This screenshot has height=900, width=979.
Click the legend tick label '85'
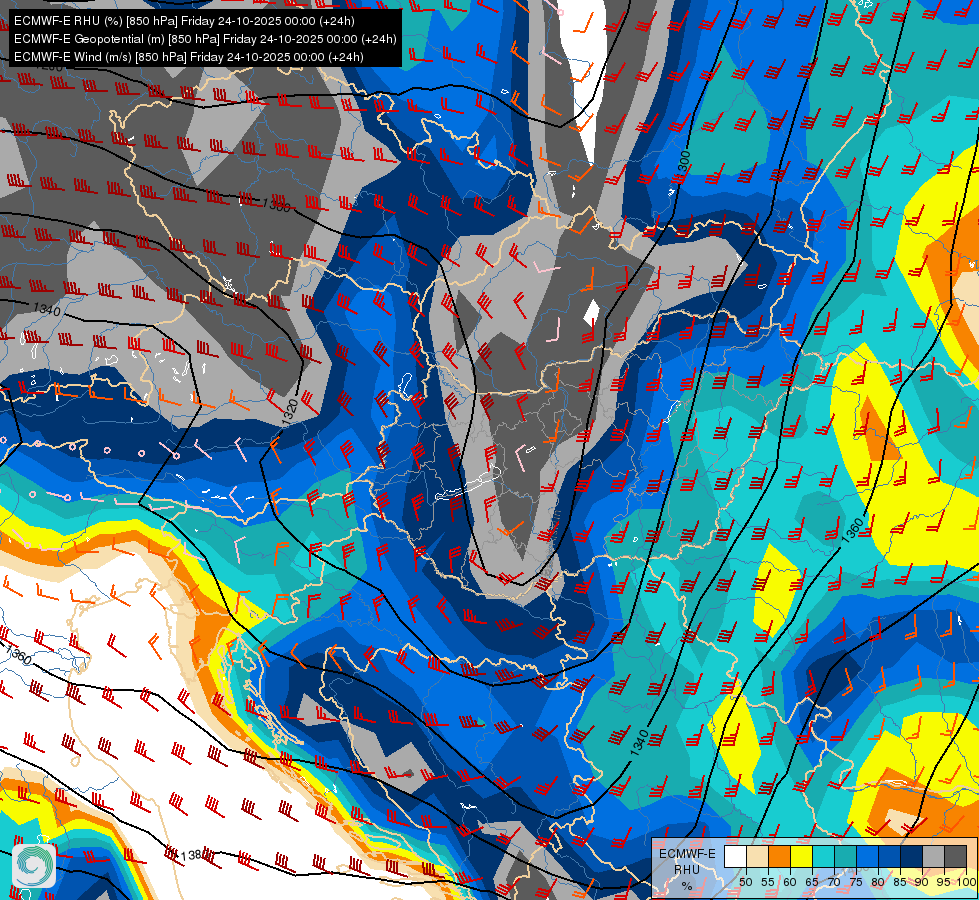click(900, 882)
